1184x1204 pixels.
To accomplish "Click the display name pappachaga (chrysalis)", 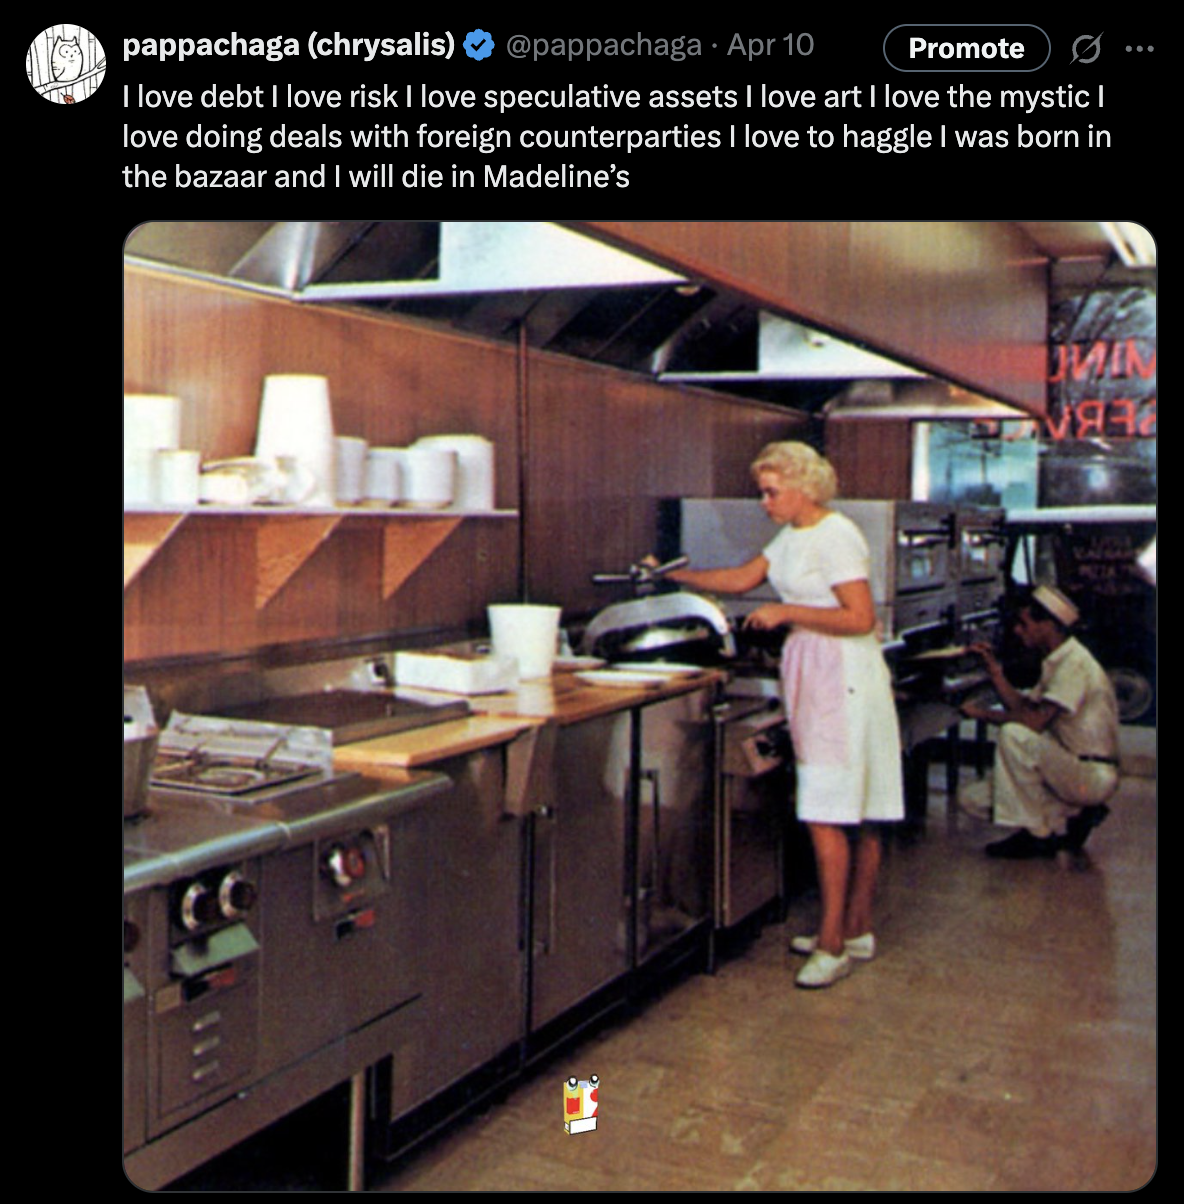I will (289, 45).
